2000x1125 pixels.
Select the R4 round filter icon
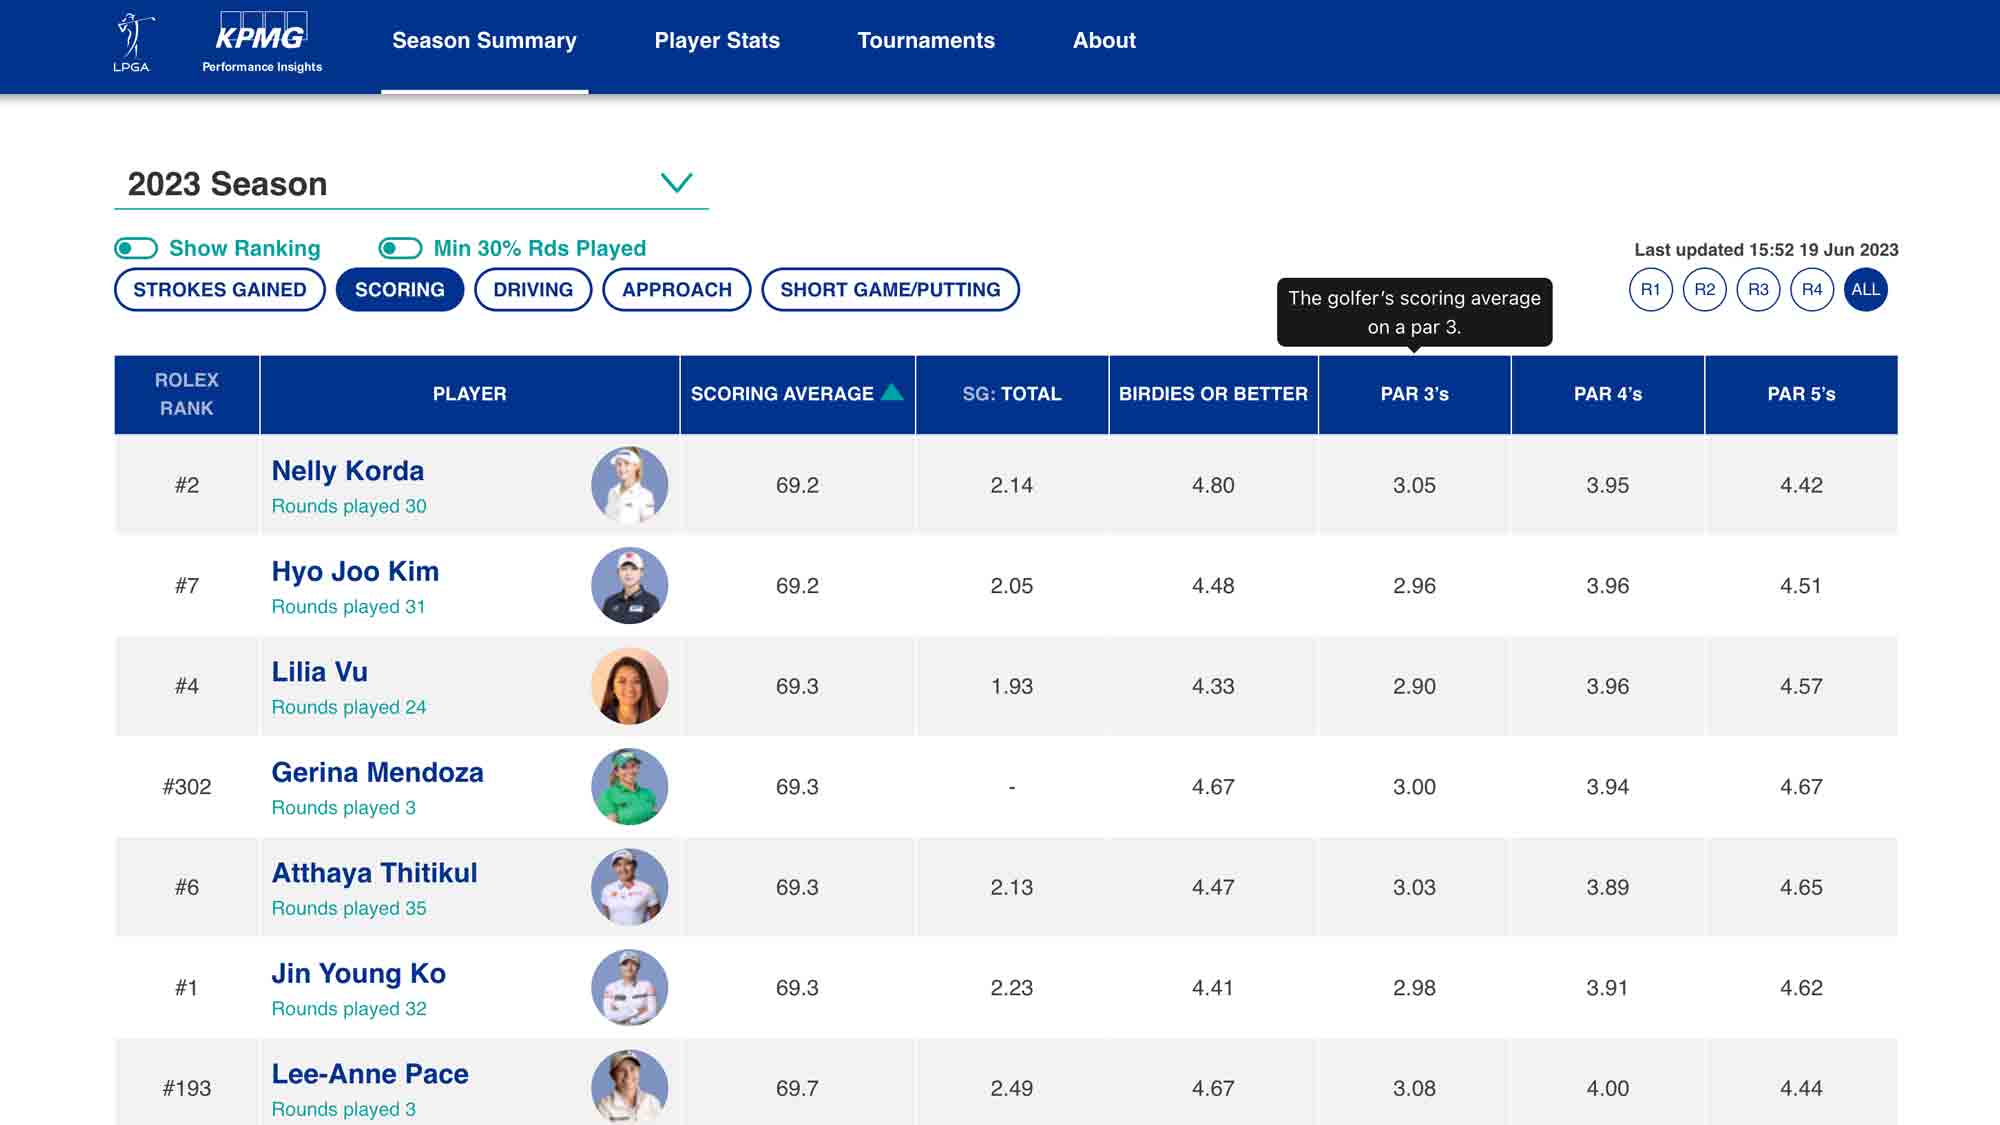point(1810,288)
